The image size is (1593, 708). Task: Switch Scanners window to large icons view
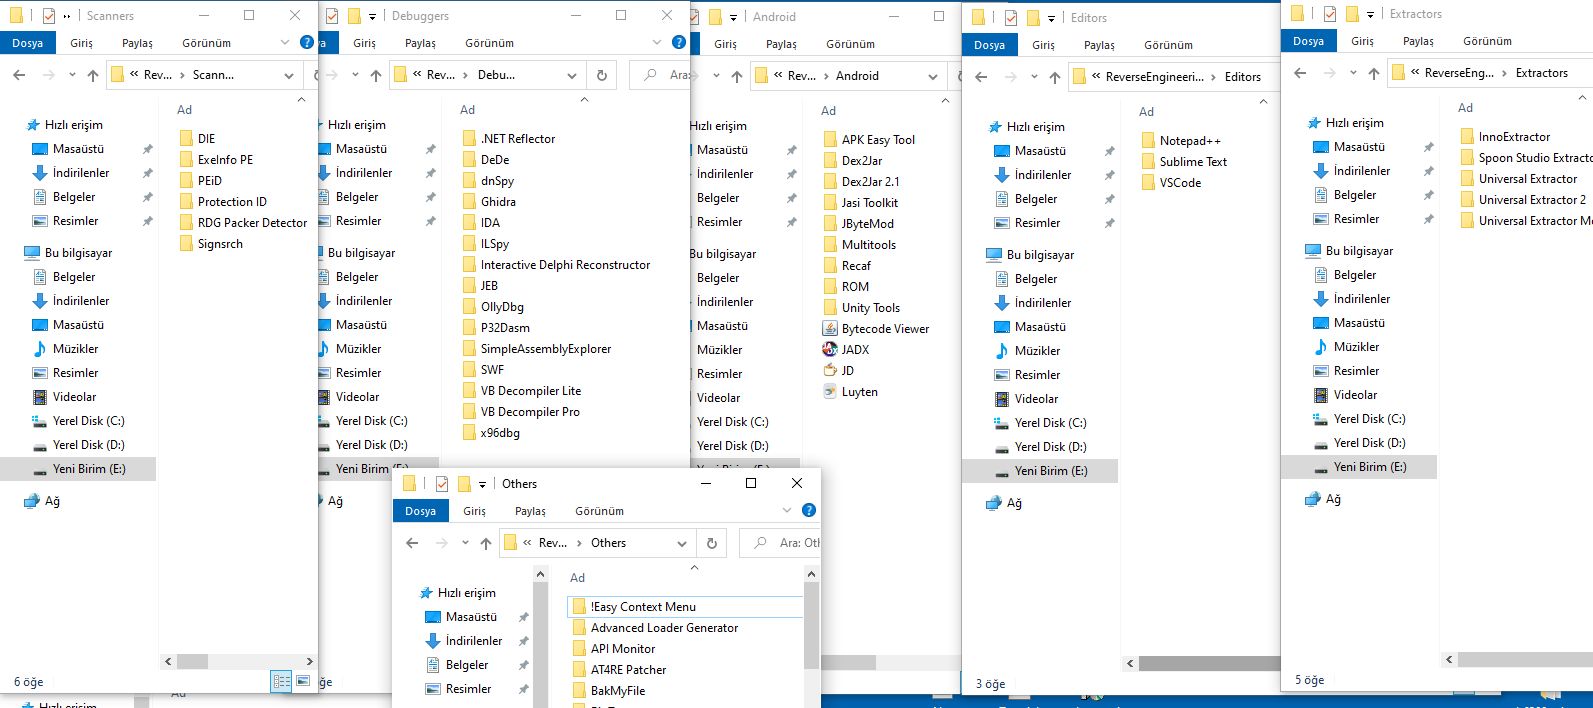pyautogui.click(x=302, y=681)
